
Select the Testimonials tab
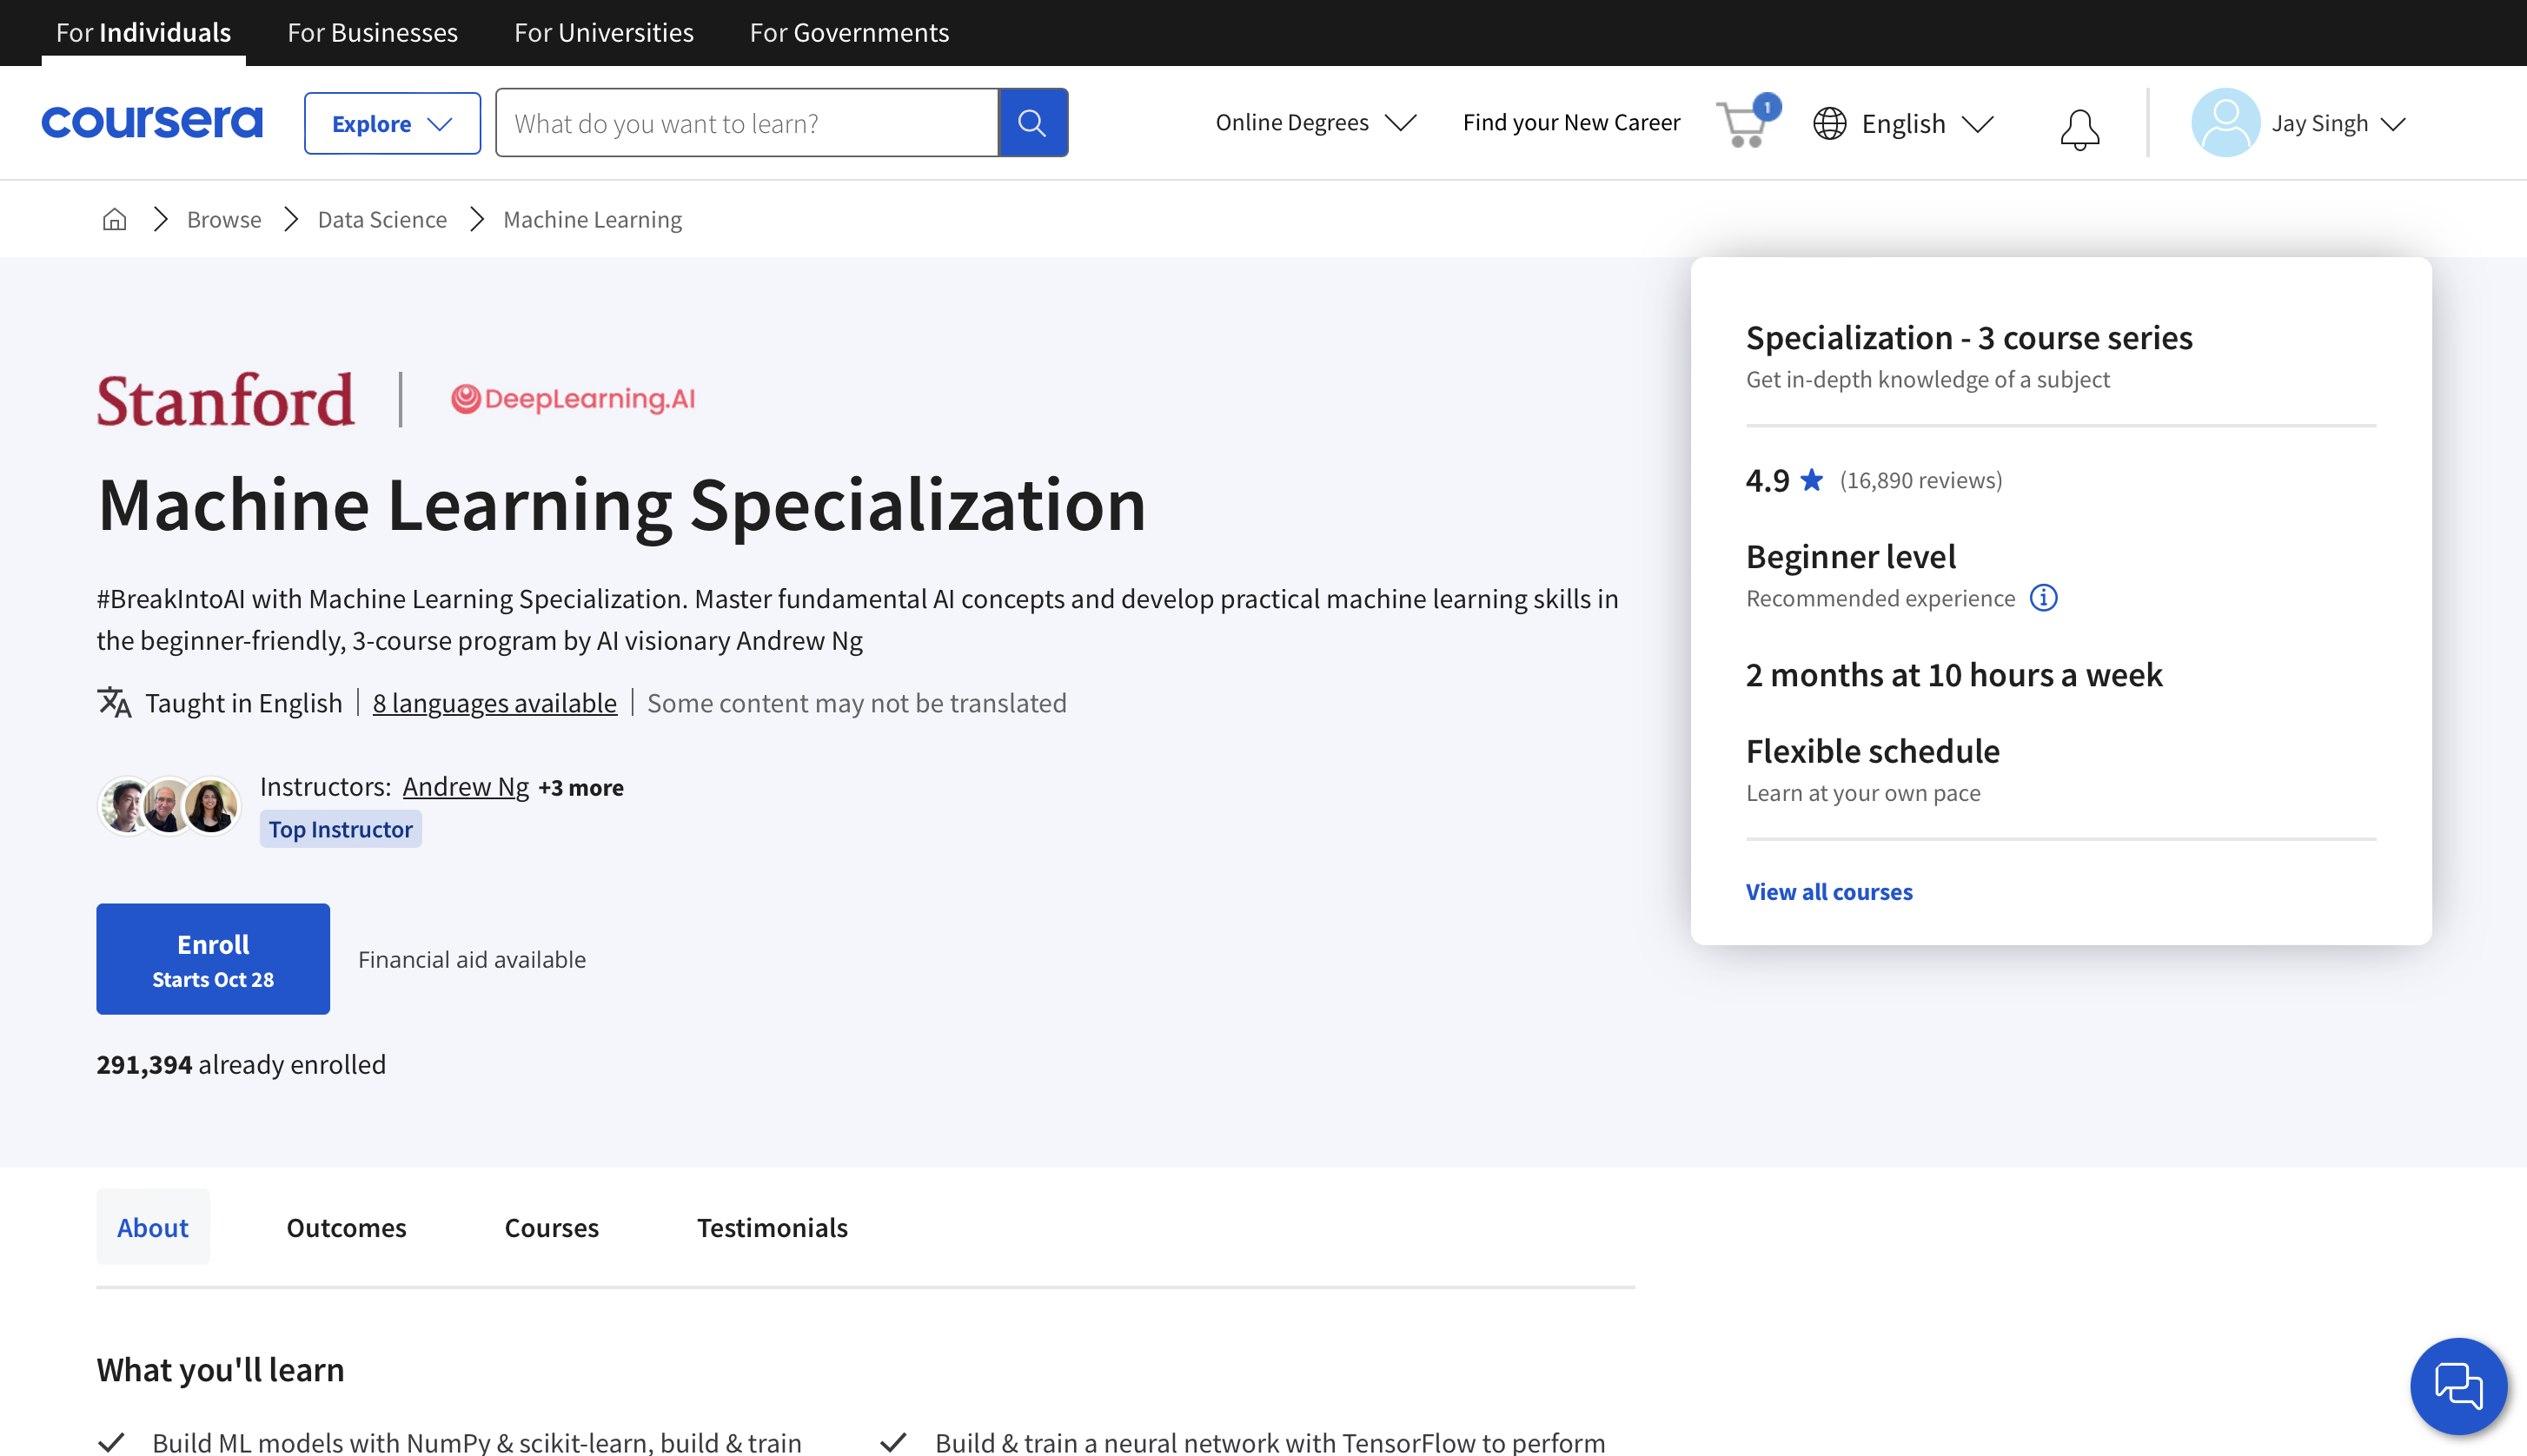(773, 1227)
